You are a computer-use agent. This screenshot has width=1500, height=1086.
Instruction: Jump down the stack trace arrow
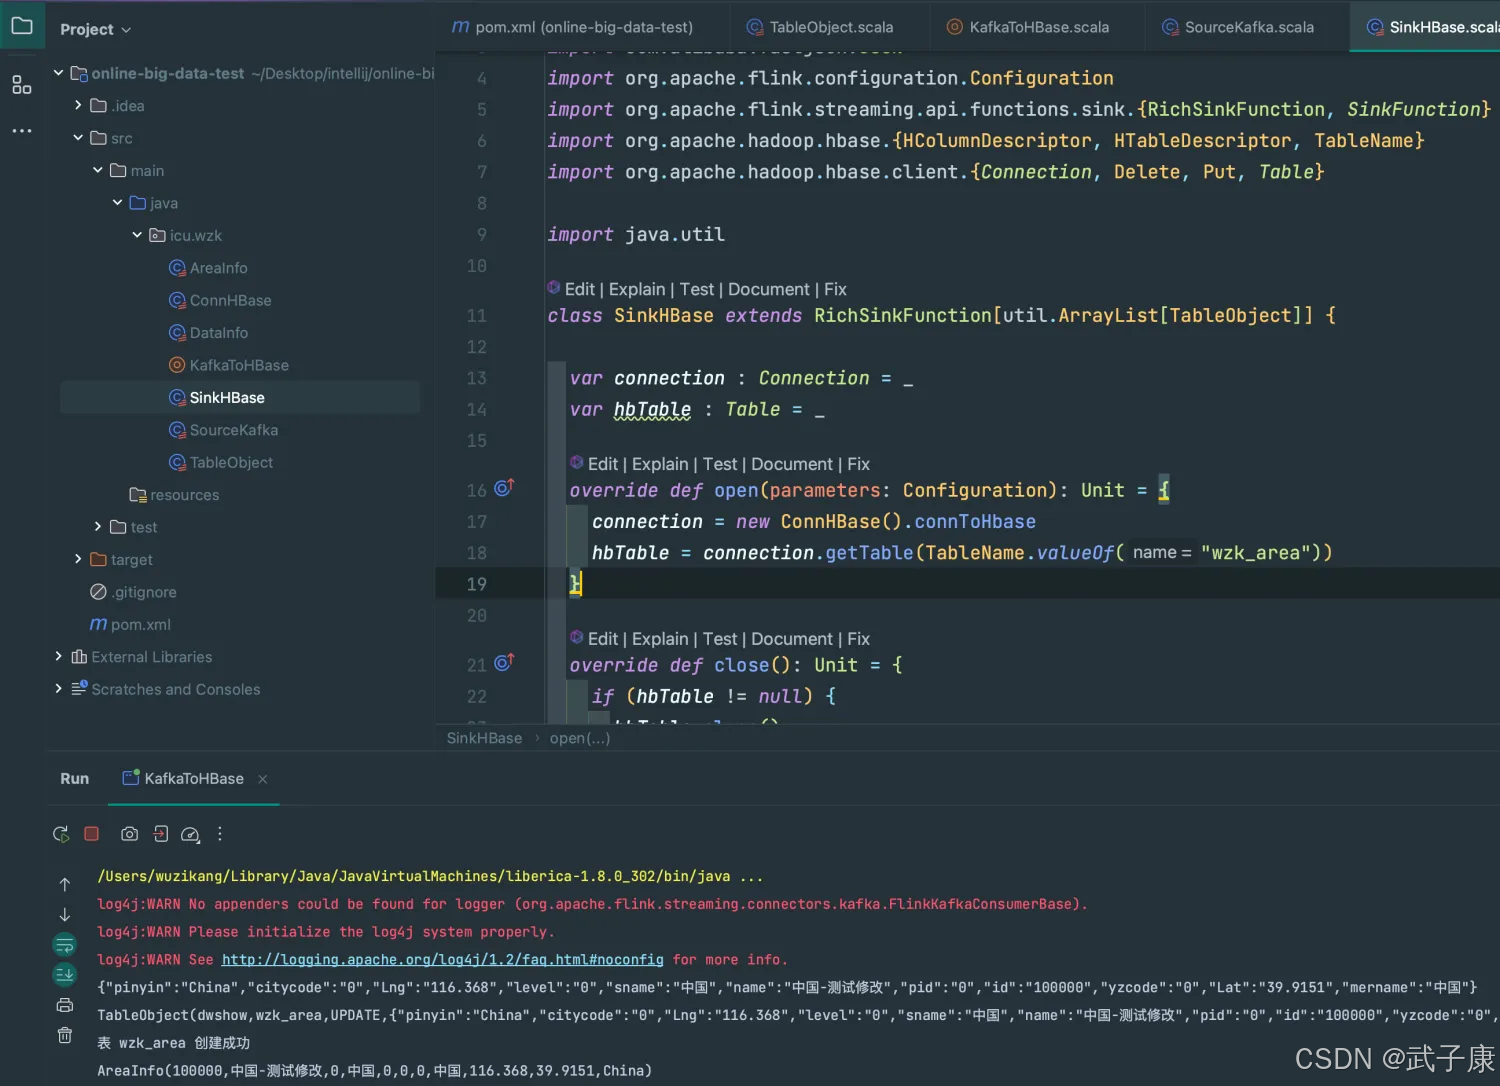[65, 914]
